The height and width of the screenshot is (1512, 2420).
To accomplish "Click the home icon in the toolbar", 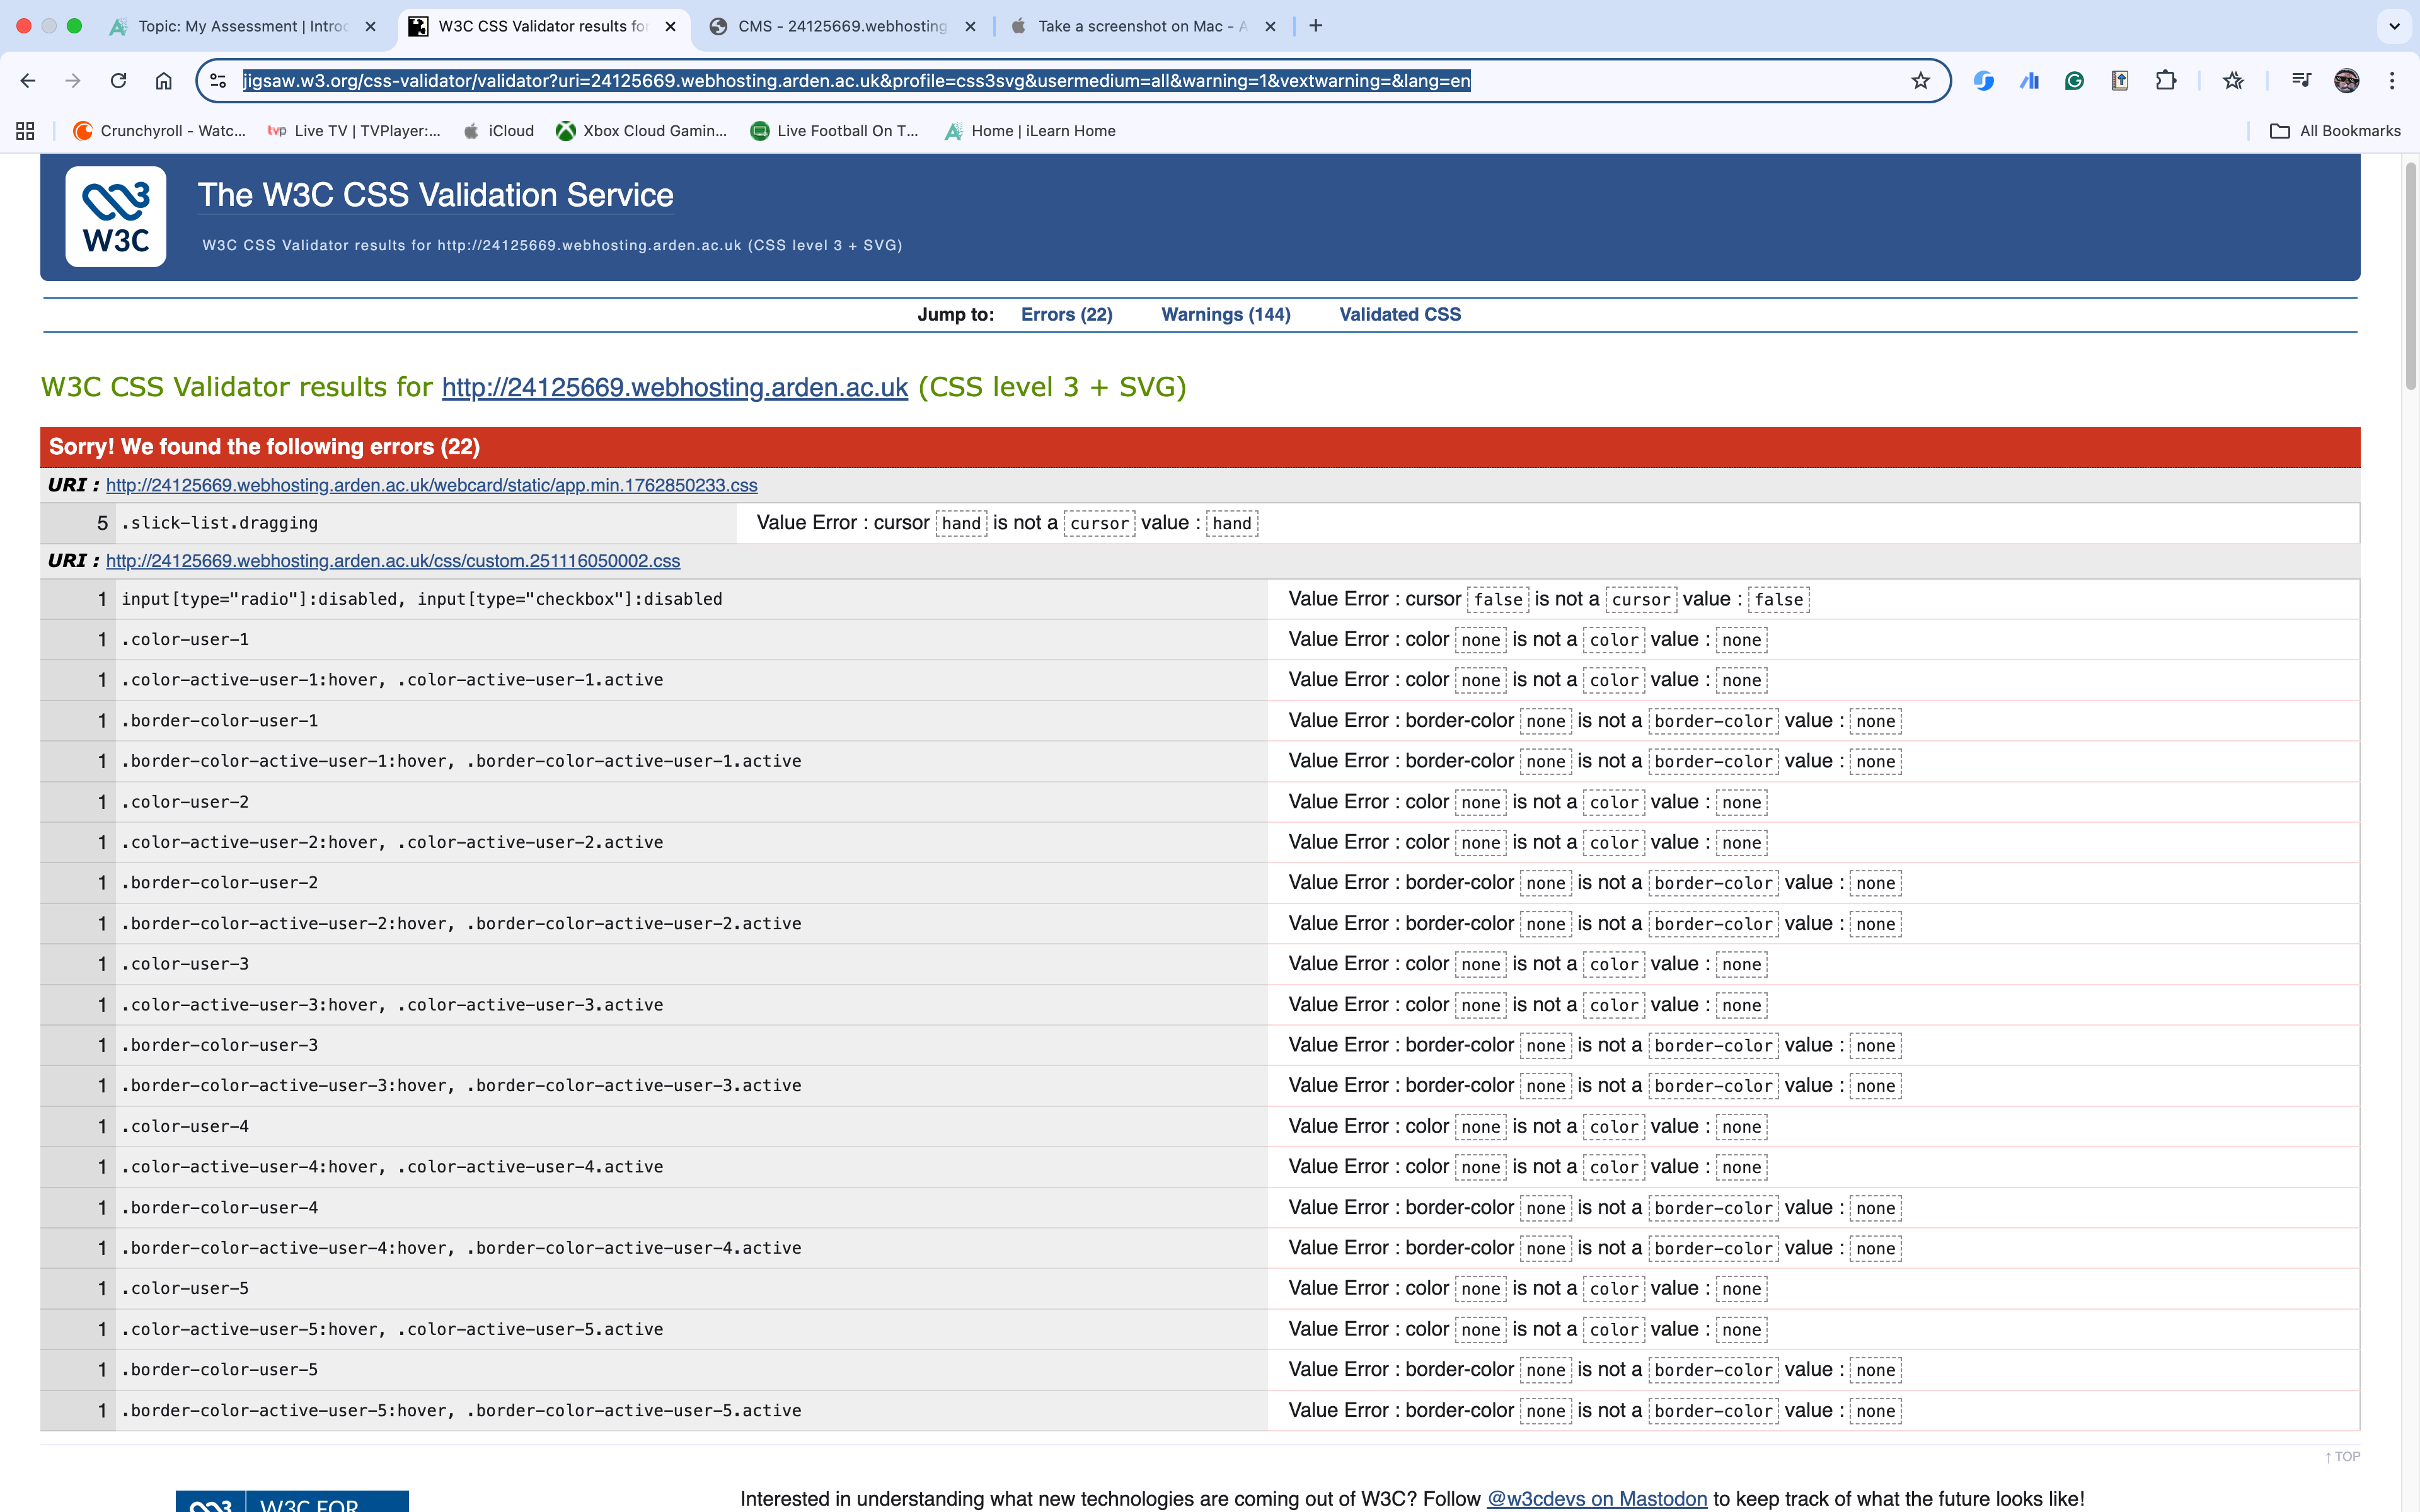I will [164, 80].
